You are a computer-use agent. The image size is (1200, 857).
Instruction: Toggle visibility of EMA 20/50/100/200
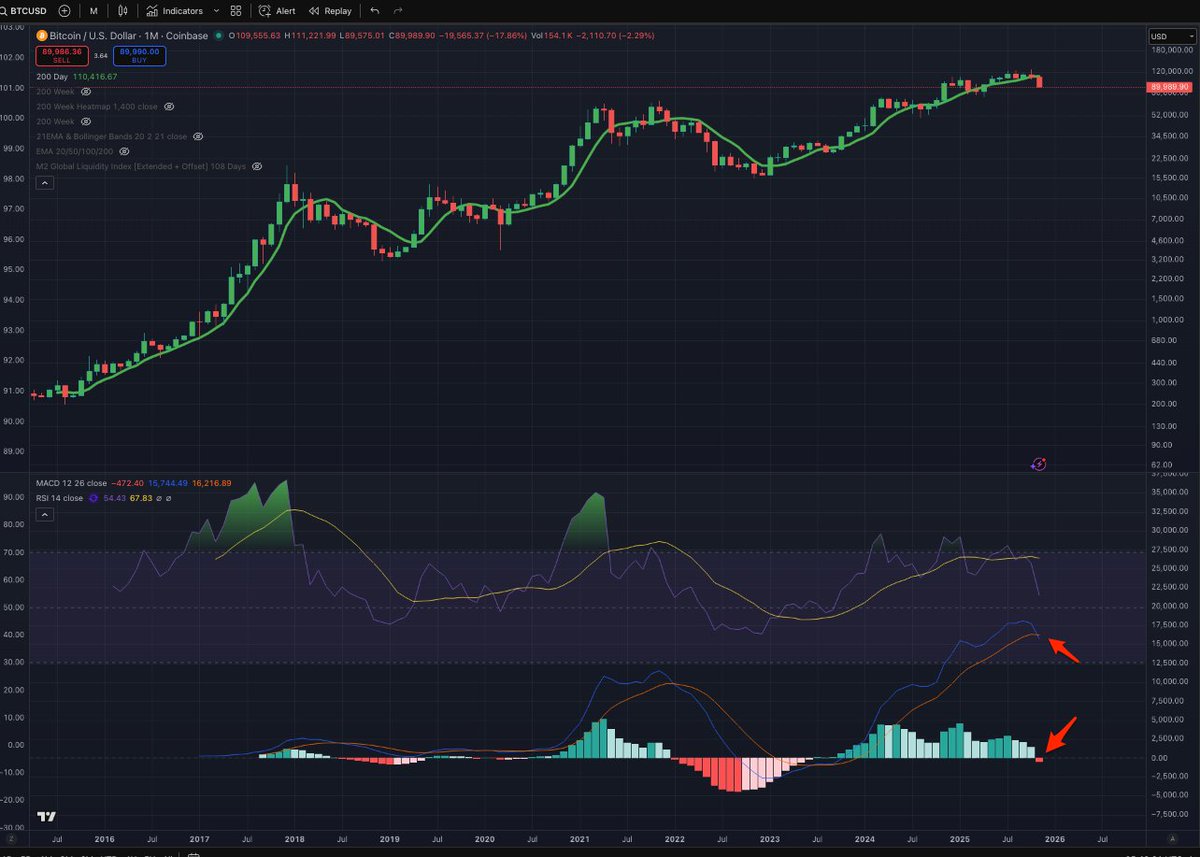tap(123, 151)
